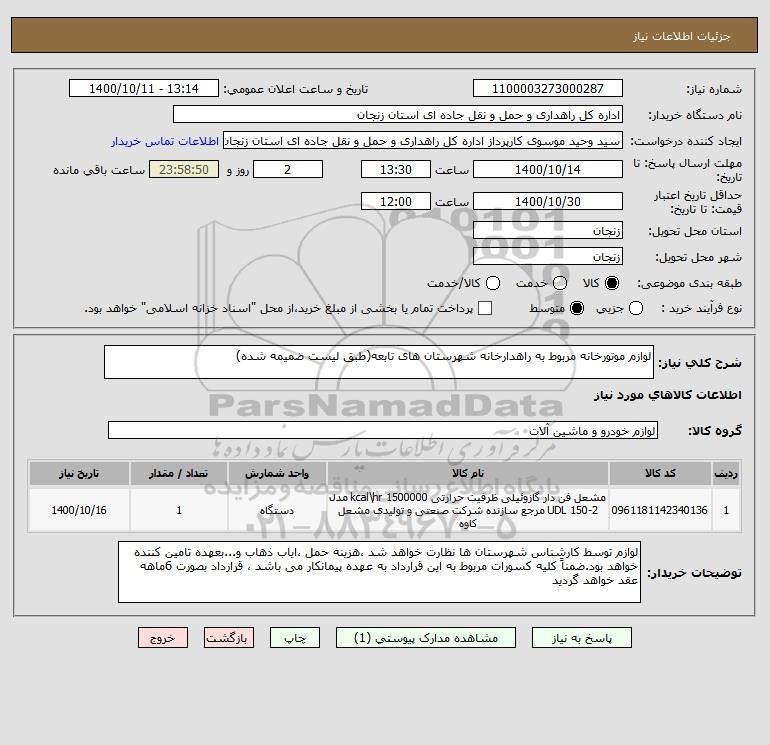Click the product name cell مشعل فن دار

coord(468,510)
